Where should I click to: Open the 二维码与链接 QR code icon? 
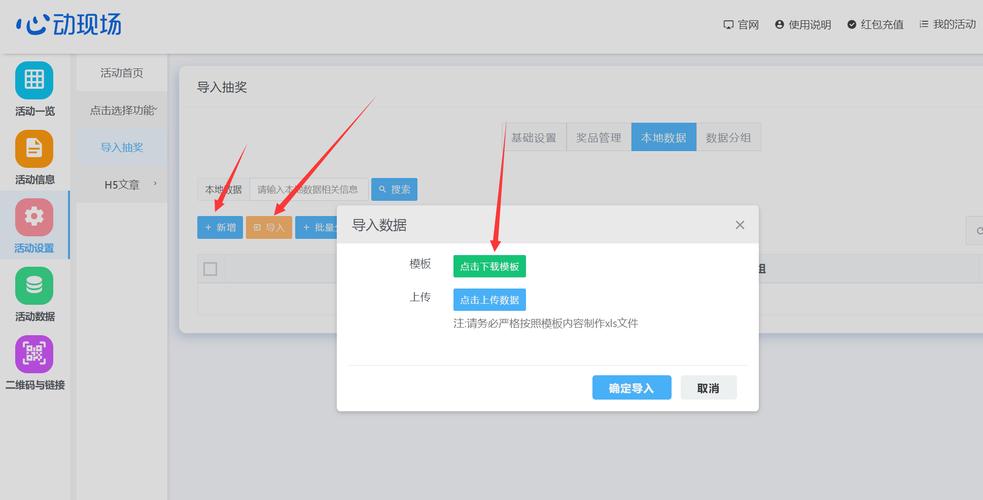pos(34,354)
